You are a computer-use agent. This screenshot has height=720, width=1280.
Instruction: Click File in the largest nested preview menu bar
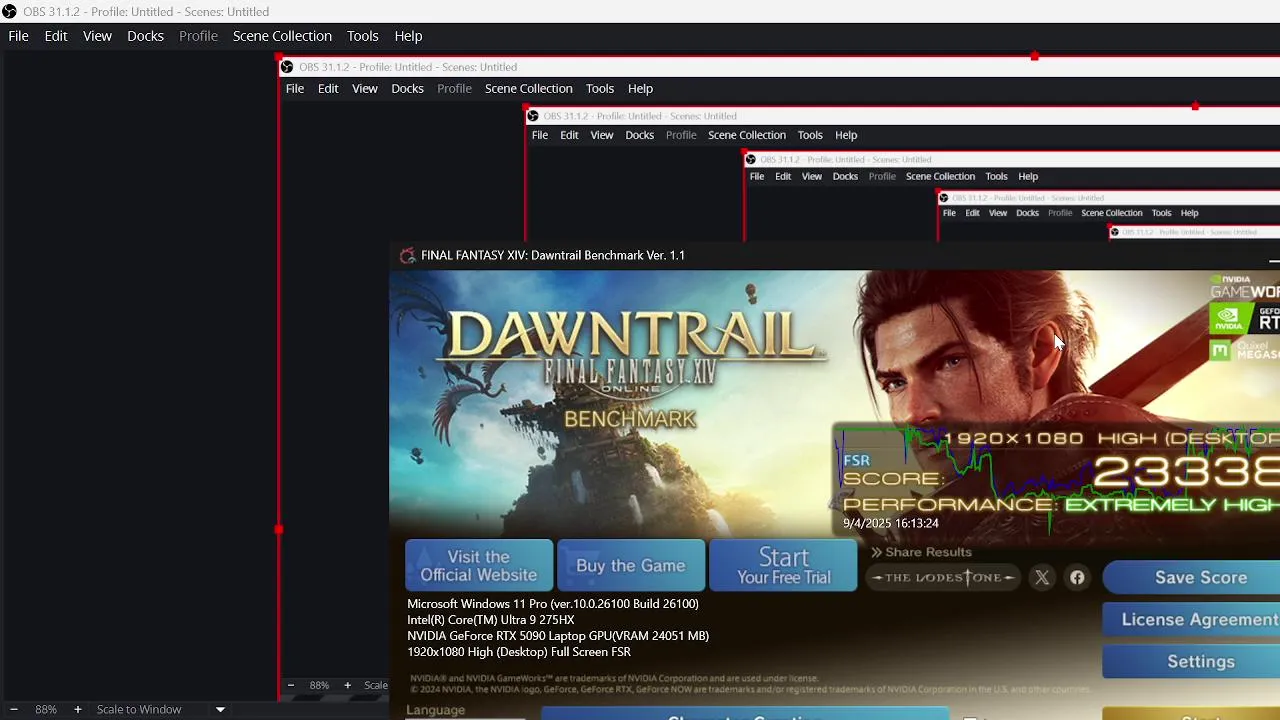(295, 88)
